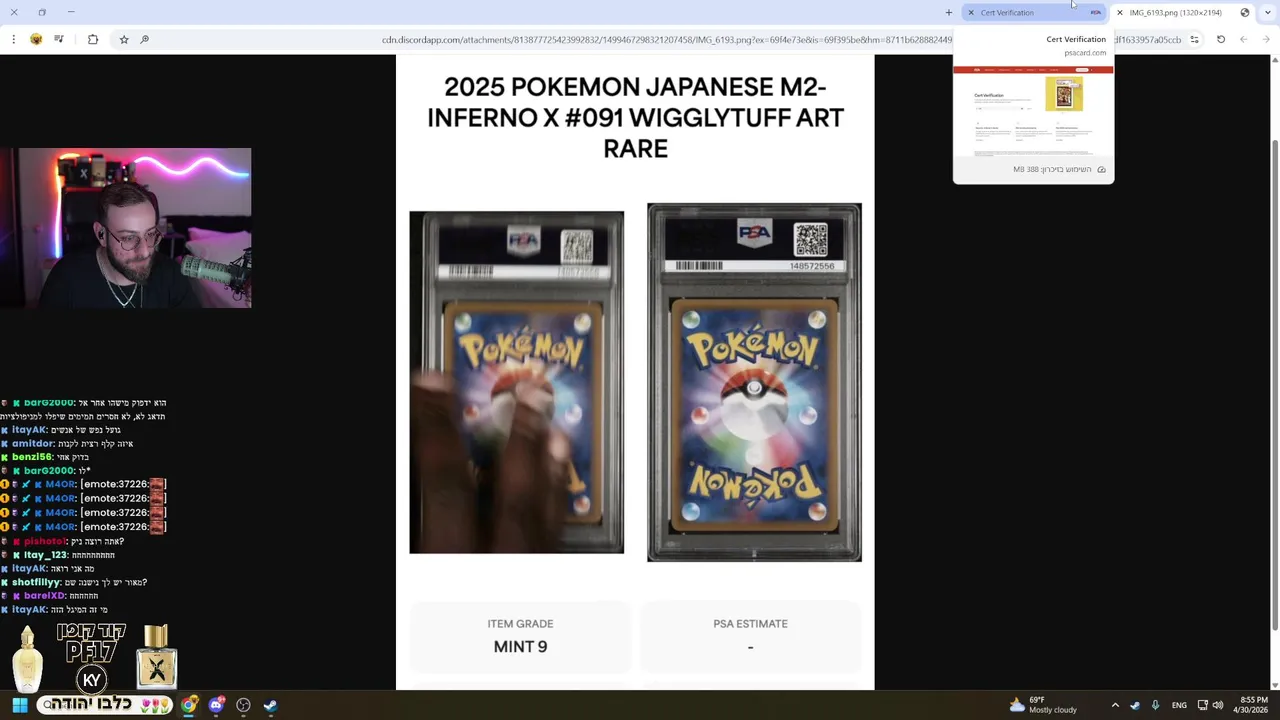Click the page's vertical scrollbar thumb
This screenshot has width=1280, height=720.
pyautogui.click(x=1274, y=385)
